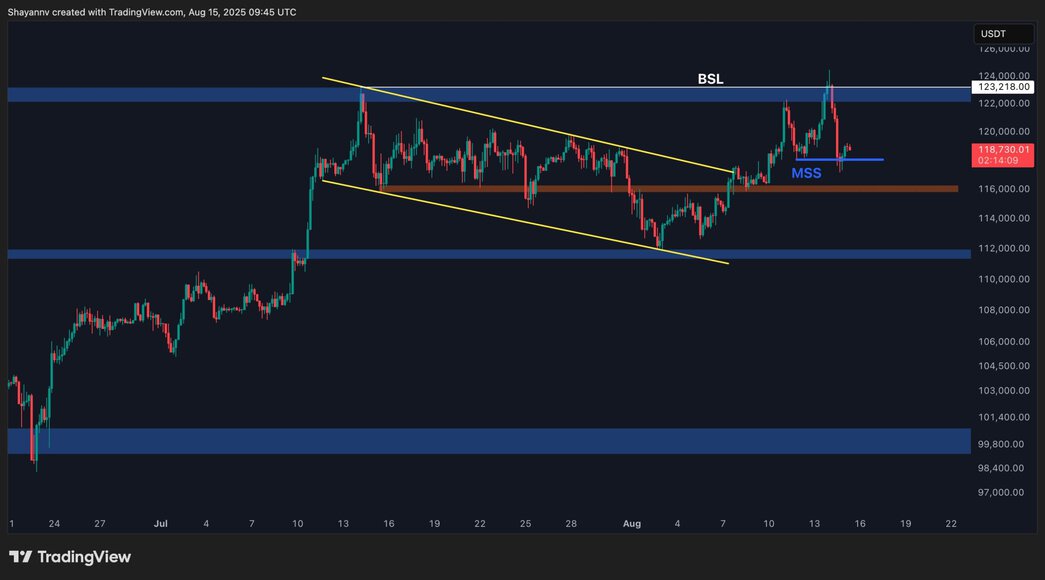This screenshot has height=580, width=1045.
Task: Click the Aug label on the time axis
Action: tap(631, 523)
